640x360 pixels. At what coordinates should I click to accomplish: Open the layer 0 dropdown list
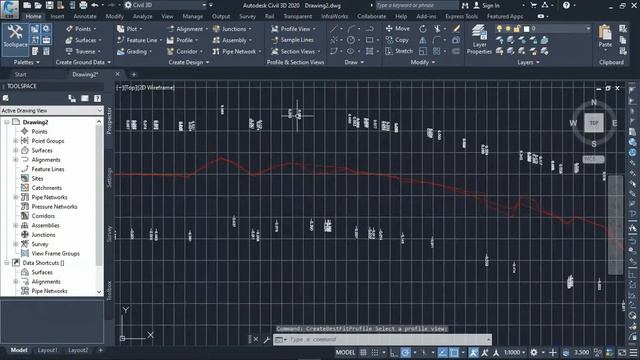[x=588, y=29]
